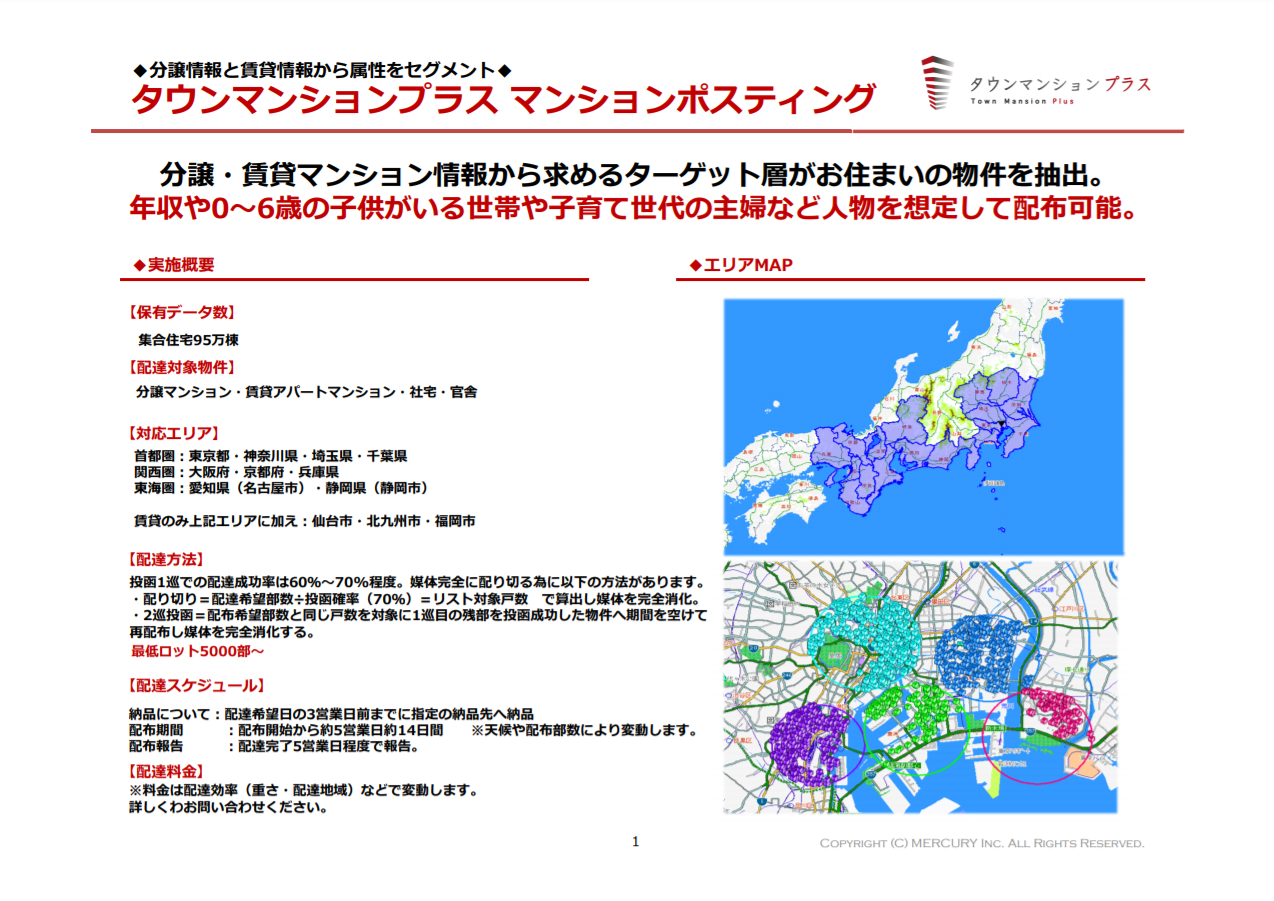
Task: Click the text "集合住宅95万棟"
Action: [x=188, y=339]
